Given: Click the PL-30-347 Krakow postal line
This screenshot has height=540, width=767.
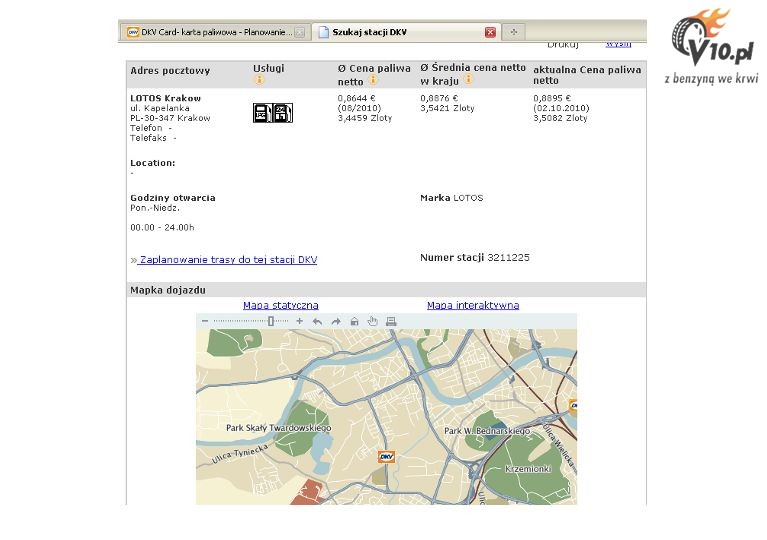Looking at the screenshot, I should pos(170,118).
